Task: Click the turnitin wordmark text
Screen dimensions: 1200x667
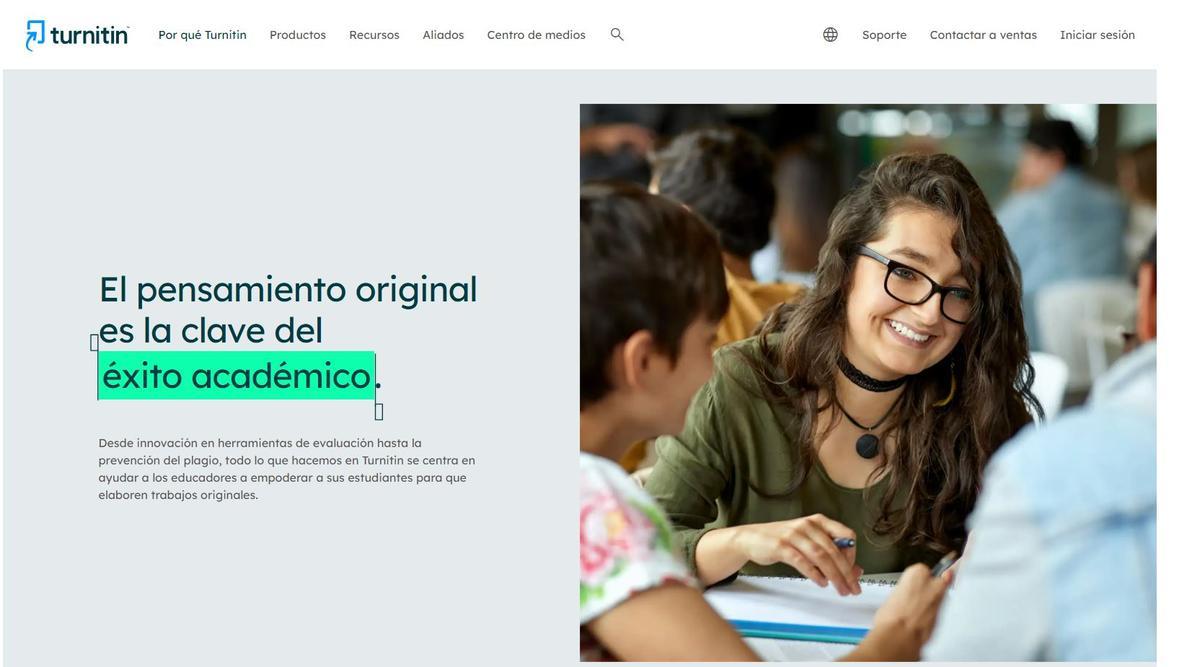Action: point(89,35)
